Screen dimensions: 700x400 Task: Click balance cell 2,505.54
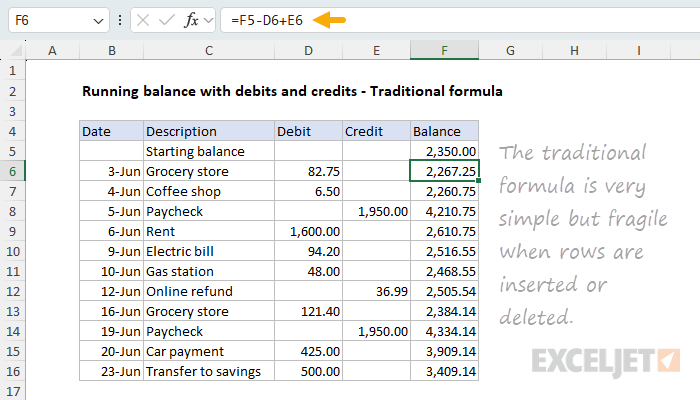[445, 291]
